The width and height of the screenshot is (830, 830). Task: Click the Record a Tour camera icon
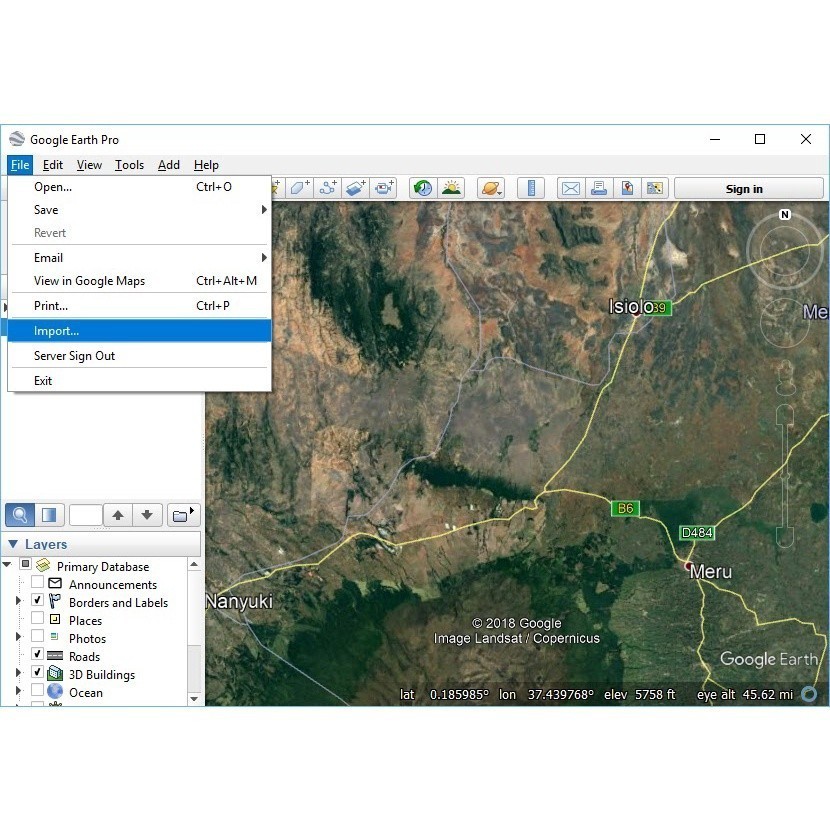point(384,188)
